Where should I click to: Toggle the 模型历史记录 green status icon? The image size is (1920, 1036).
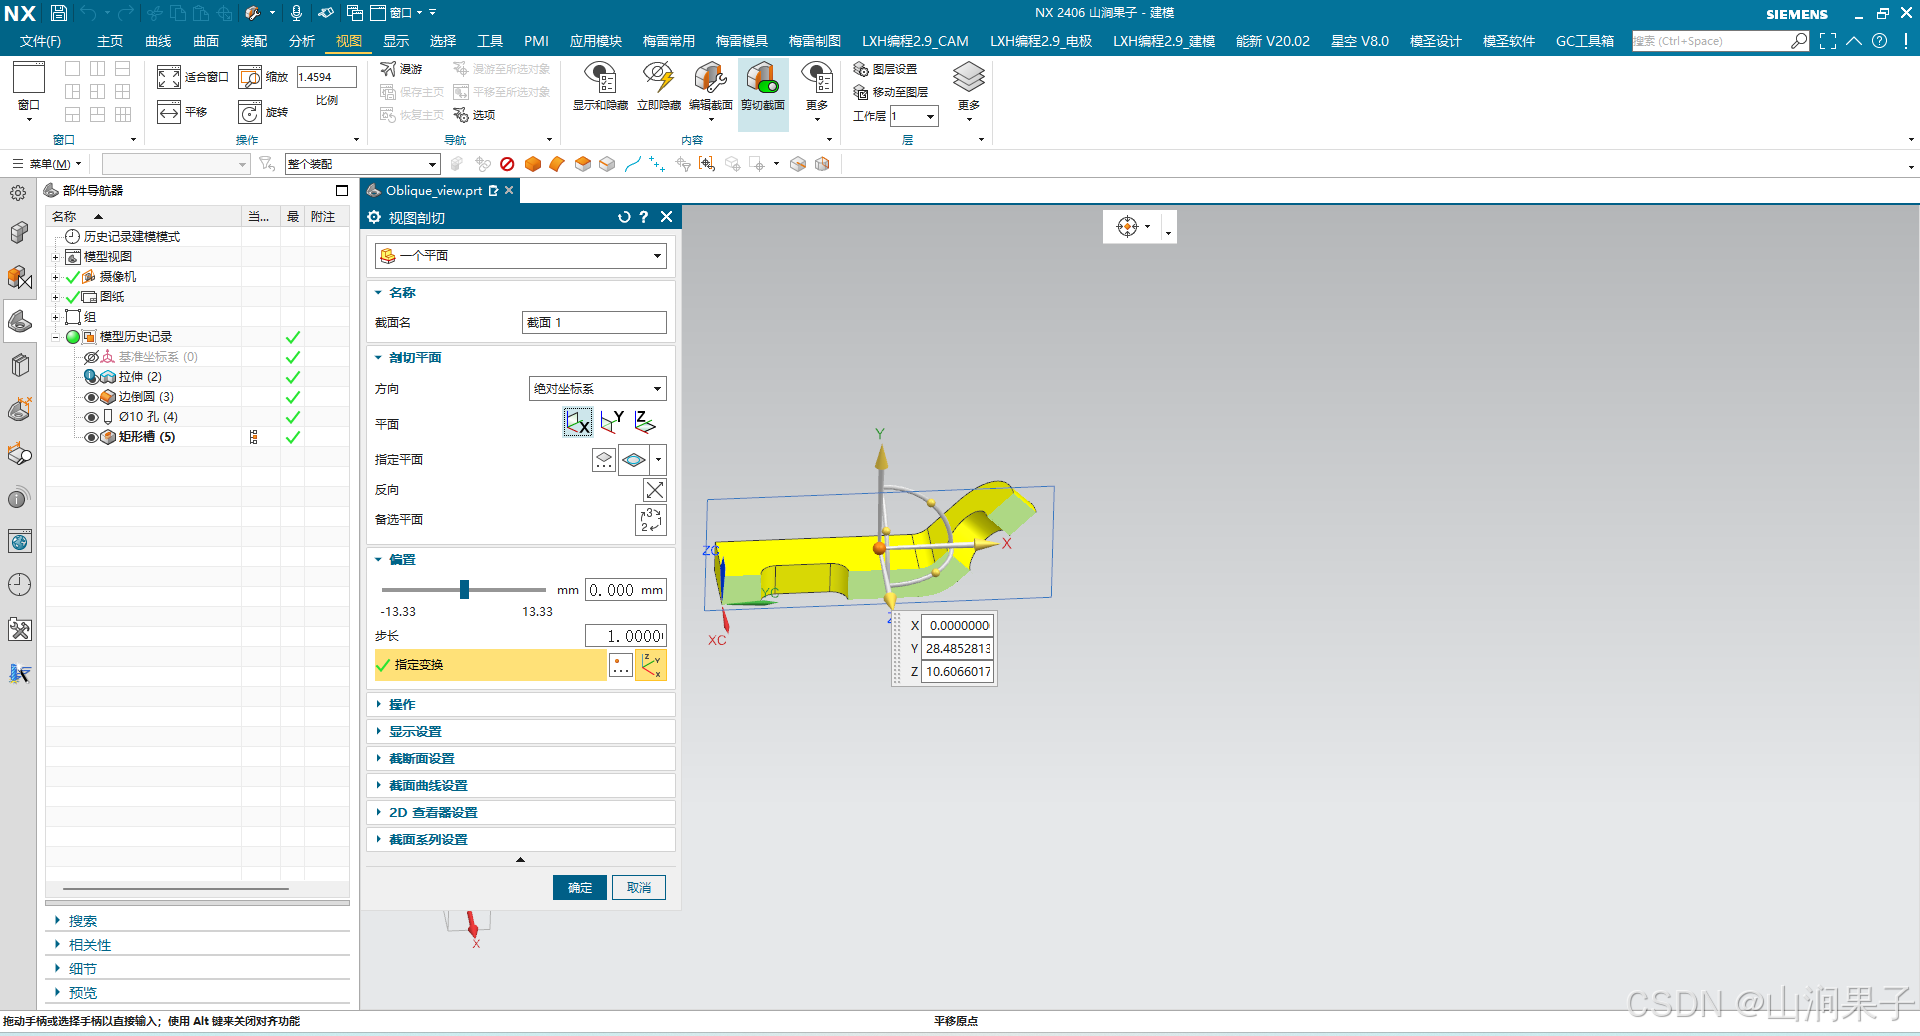point(73,337)
